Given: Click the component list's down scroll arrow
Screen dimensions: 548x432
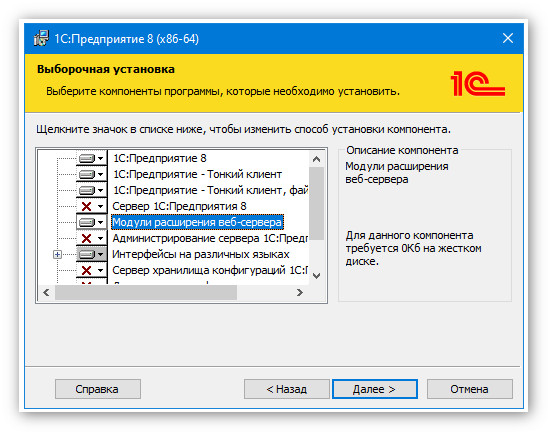Looking at the screenshot, I should [317, 276].
